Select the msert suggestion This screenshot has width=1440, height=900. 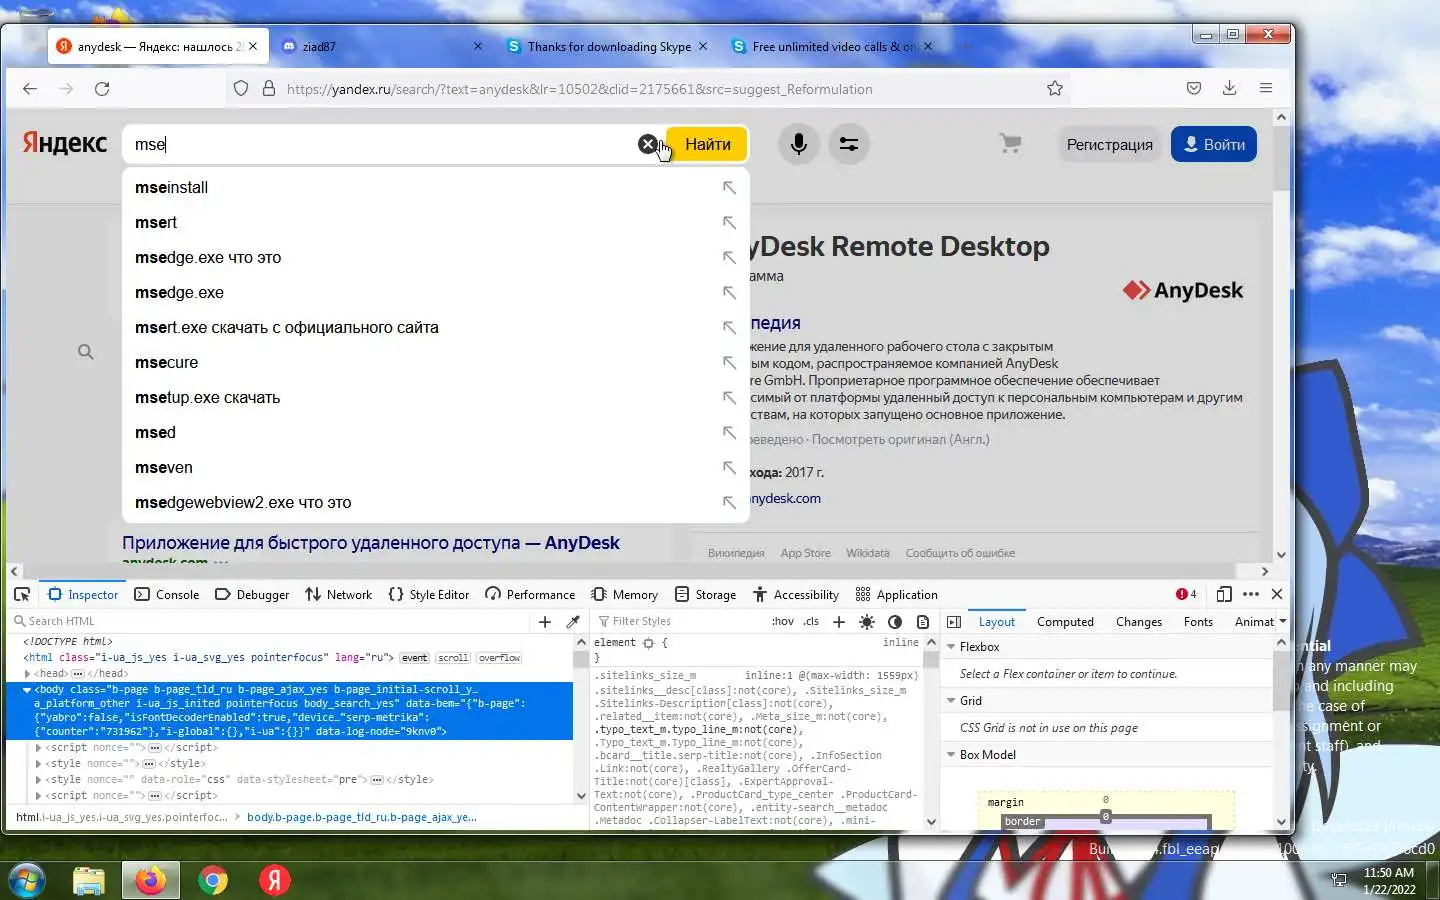point(436,223)
